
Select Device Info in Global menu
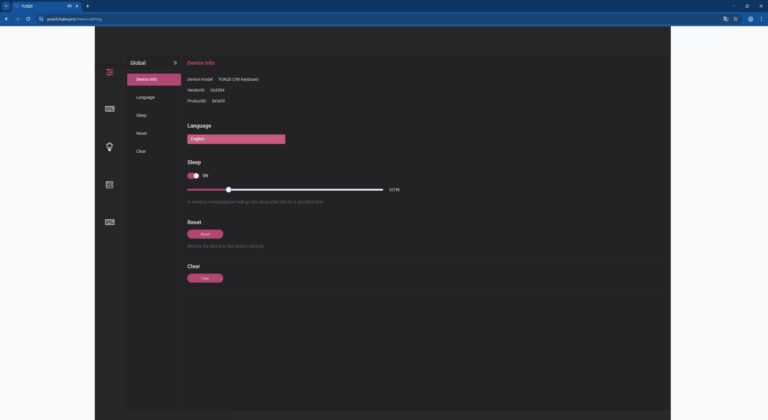[154, 79]
